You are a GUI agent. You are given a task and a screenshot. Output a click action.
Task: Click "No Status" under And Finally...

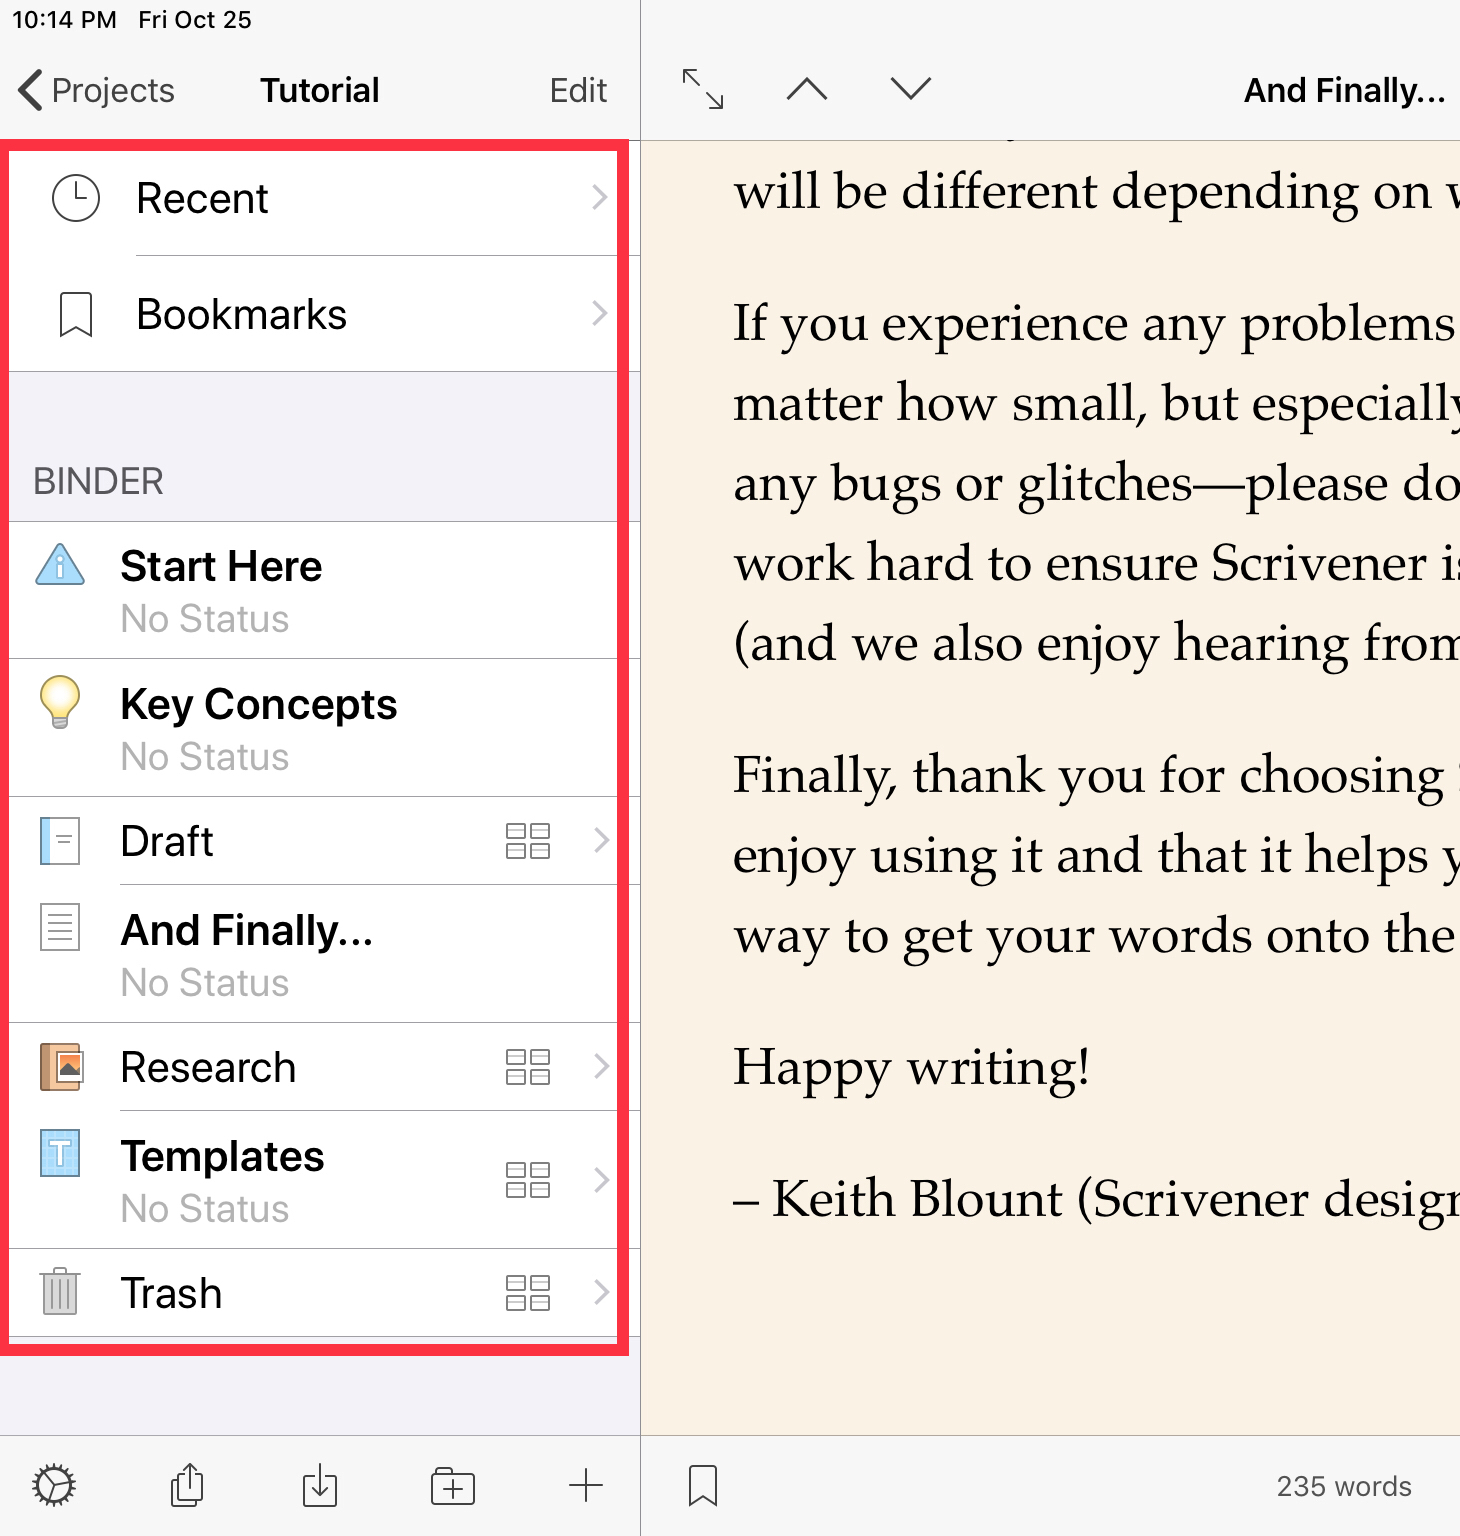[x=205, y=983]
